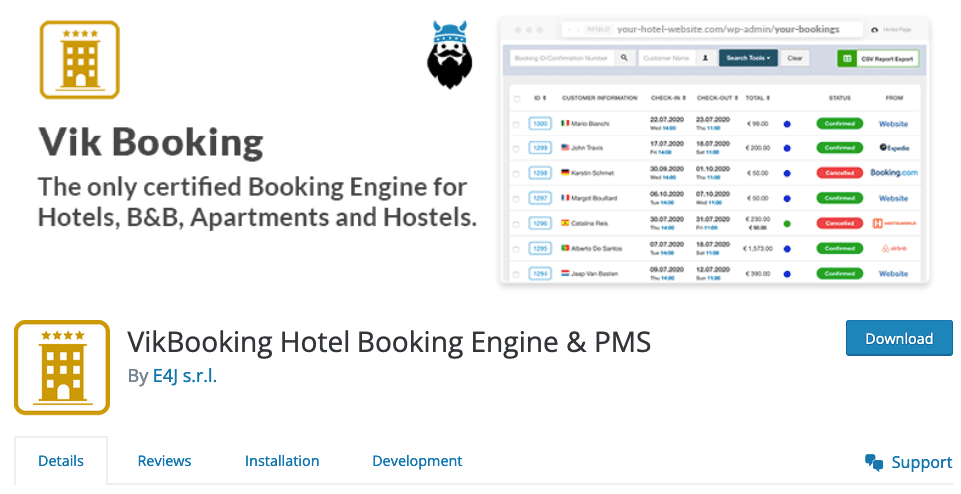Sort by the Check-In column header
The image size is (961, 494).
(668, 98)
